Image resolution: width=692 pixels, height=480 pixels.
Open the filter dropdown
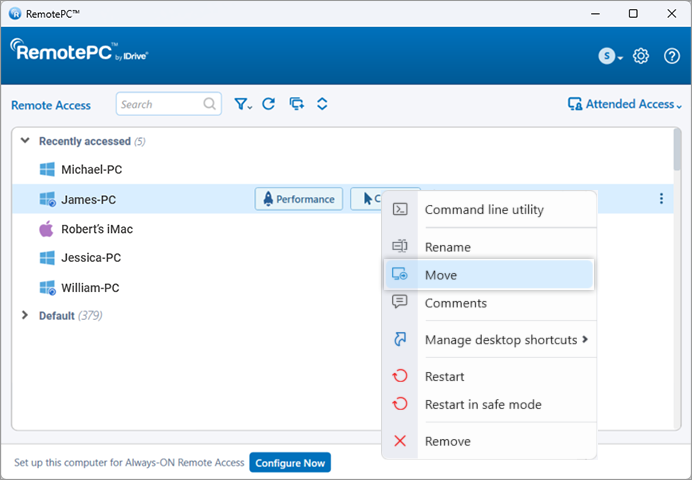pos(242,104)
